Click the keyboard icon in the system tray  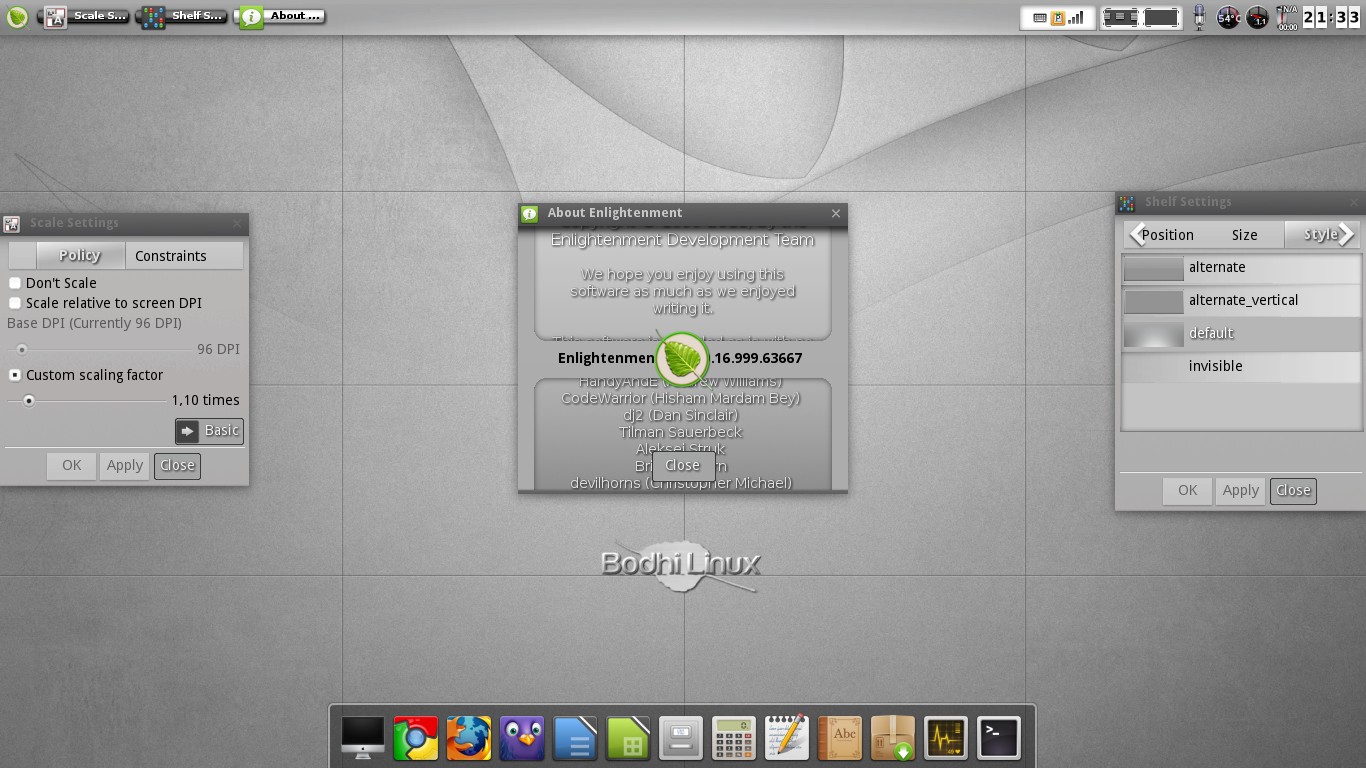[1040, 17]
